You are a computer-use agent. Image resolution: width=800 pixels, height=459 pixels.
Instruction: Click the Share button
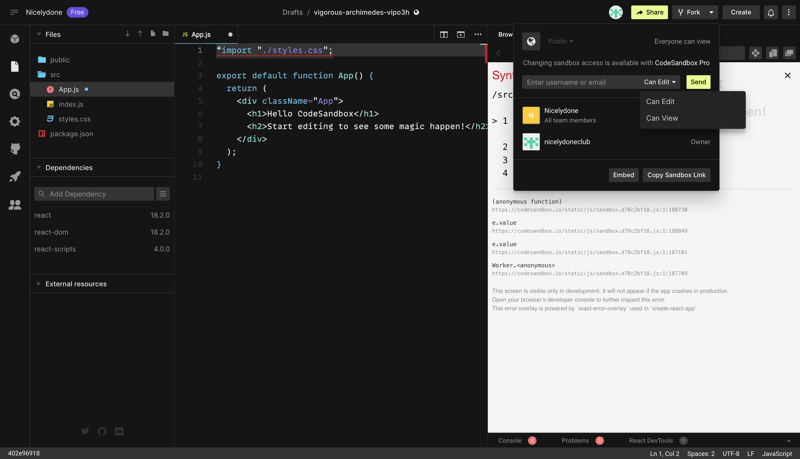[649, 12]
